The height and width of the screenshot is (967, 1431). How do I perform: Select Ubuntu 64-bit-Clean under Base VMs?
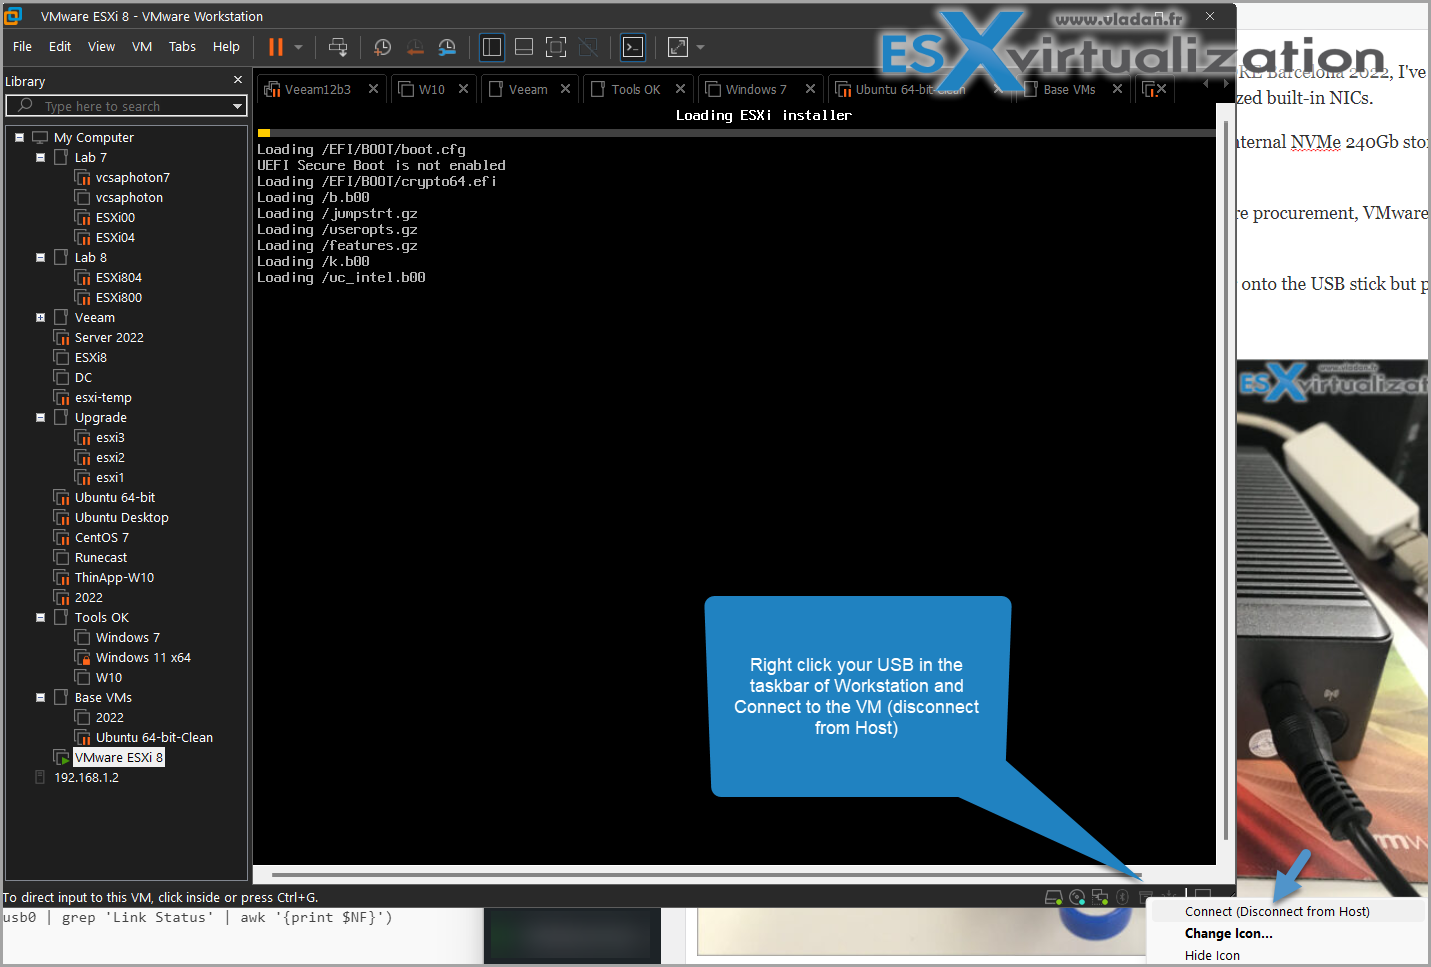coord(154,738)
